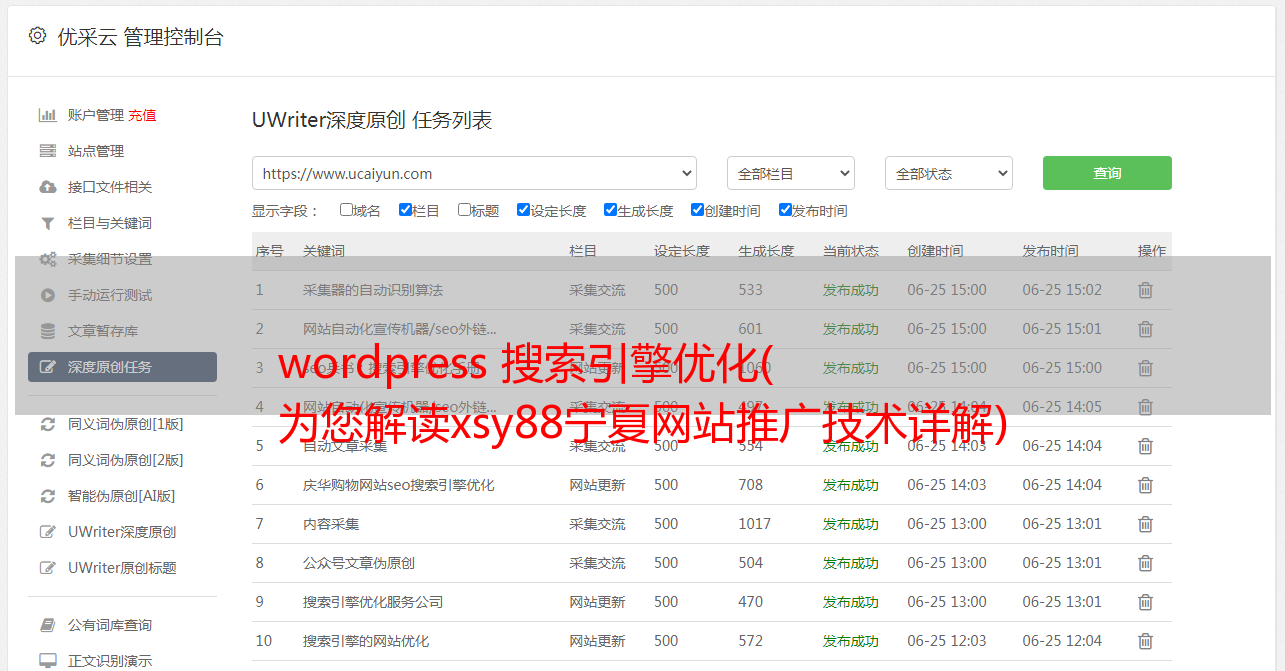Screen dimensions: 1285x671
Task: Open 同义词伪原创[1版] in sidebar
Action: 125,424
